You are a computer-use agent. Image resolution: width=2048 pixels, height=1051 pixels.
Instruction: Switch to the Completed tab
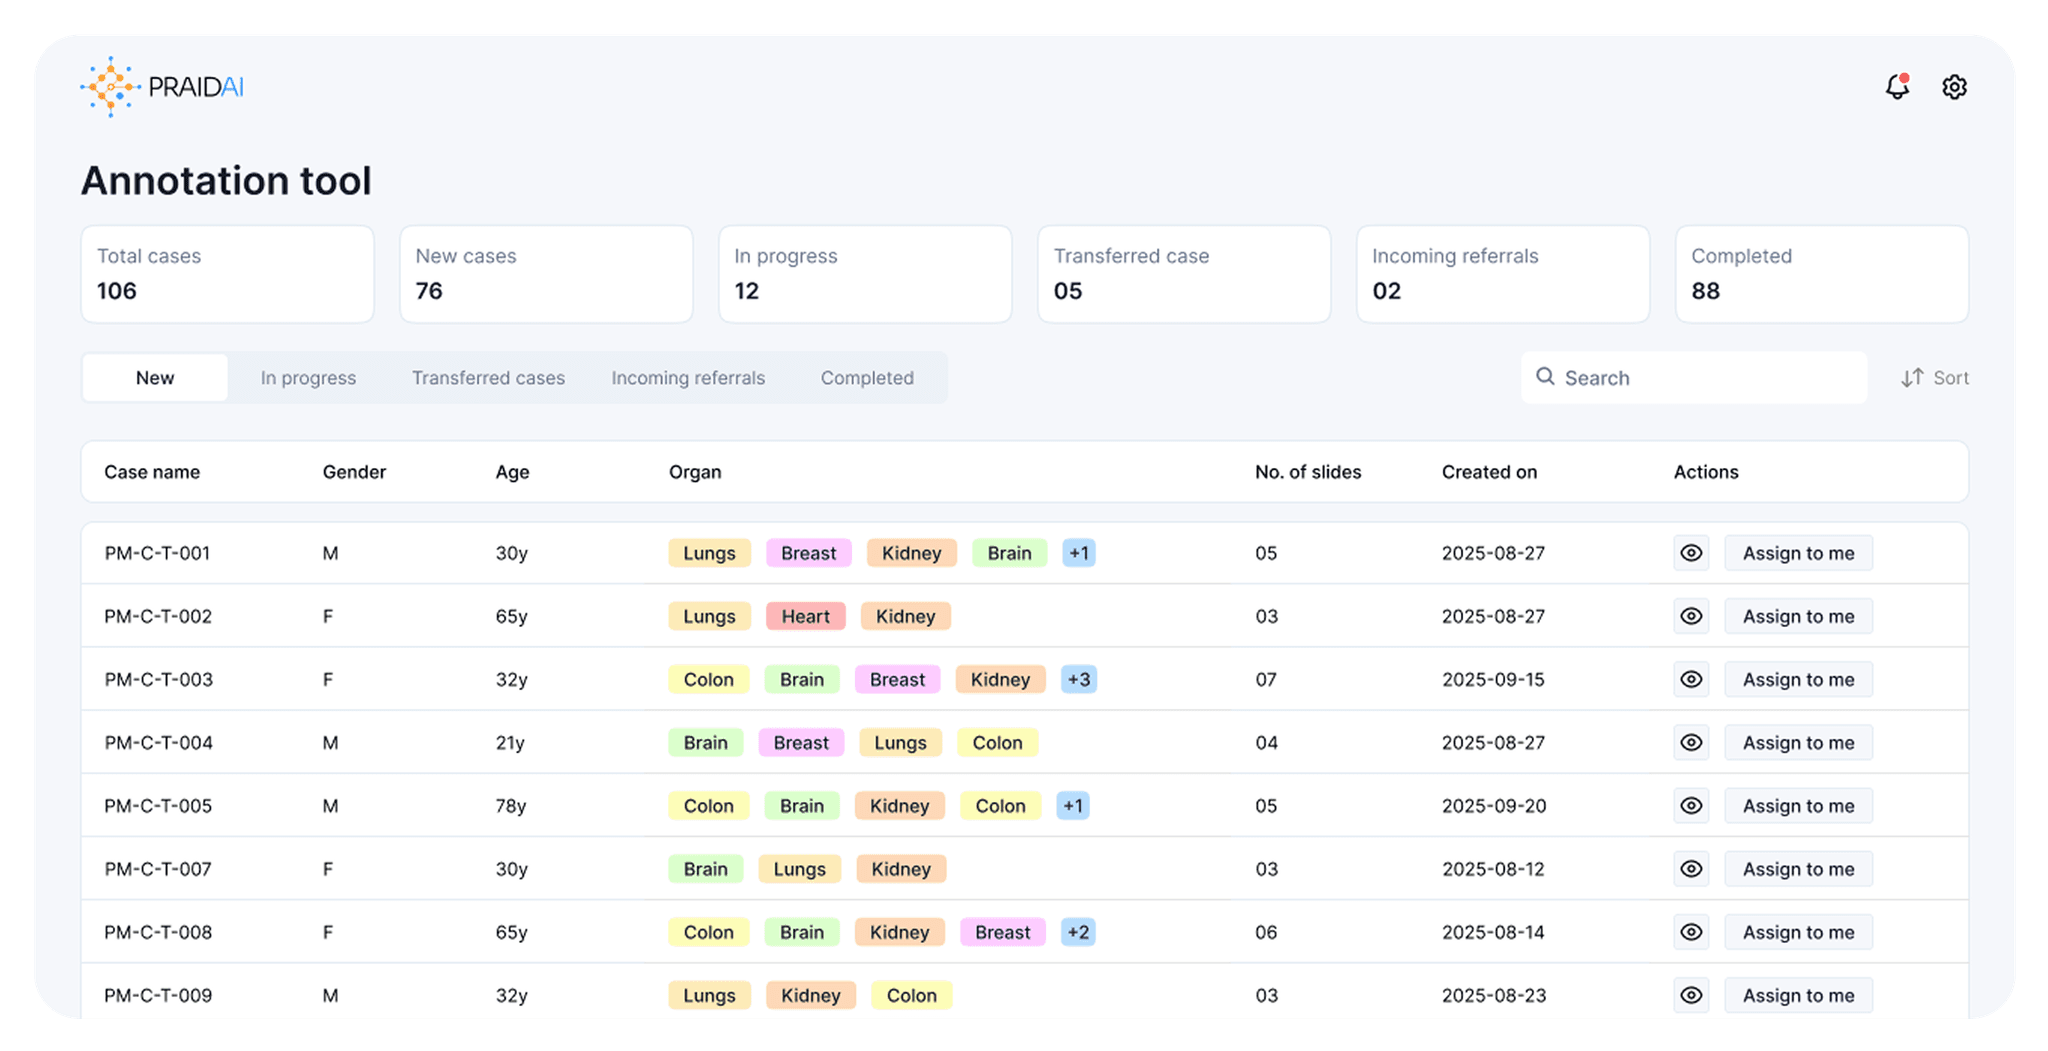point(867,377)
